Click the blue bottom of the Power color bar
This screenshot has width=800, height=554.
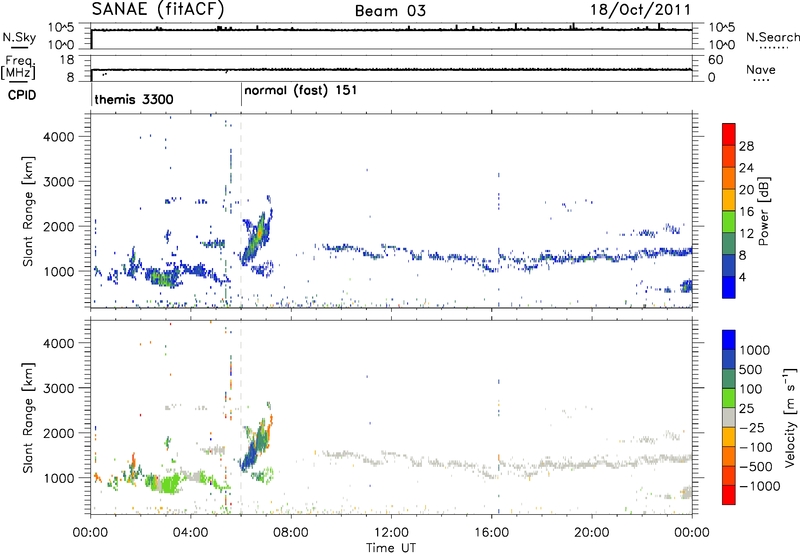point(729,287)
